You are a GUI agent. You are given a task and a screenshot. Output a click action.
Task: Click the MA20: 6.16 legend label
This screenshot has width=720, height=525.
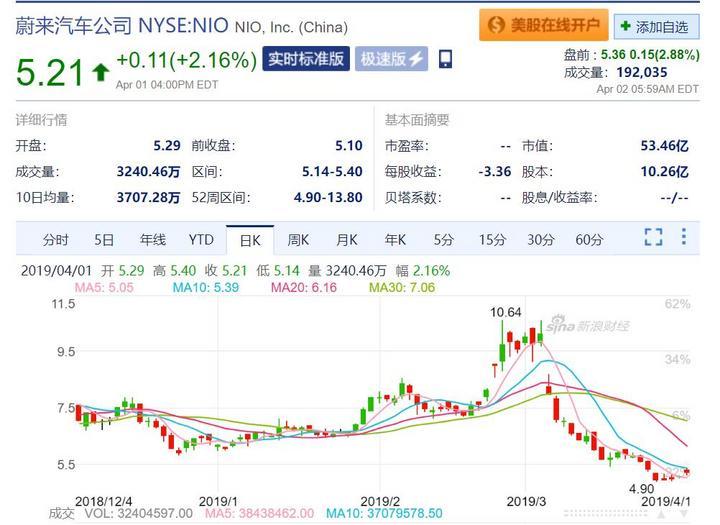[x=304, y=288]
